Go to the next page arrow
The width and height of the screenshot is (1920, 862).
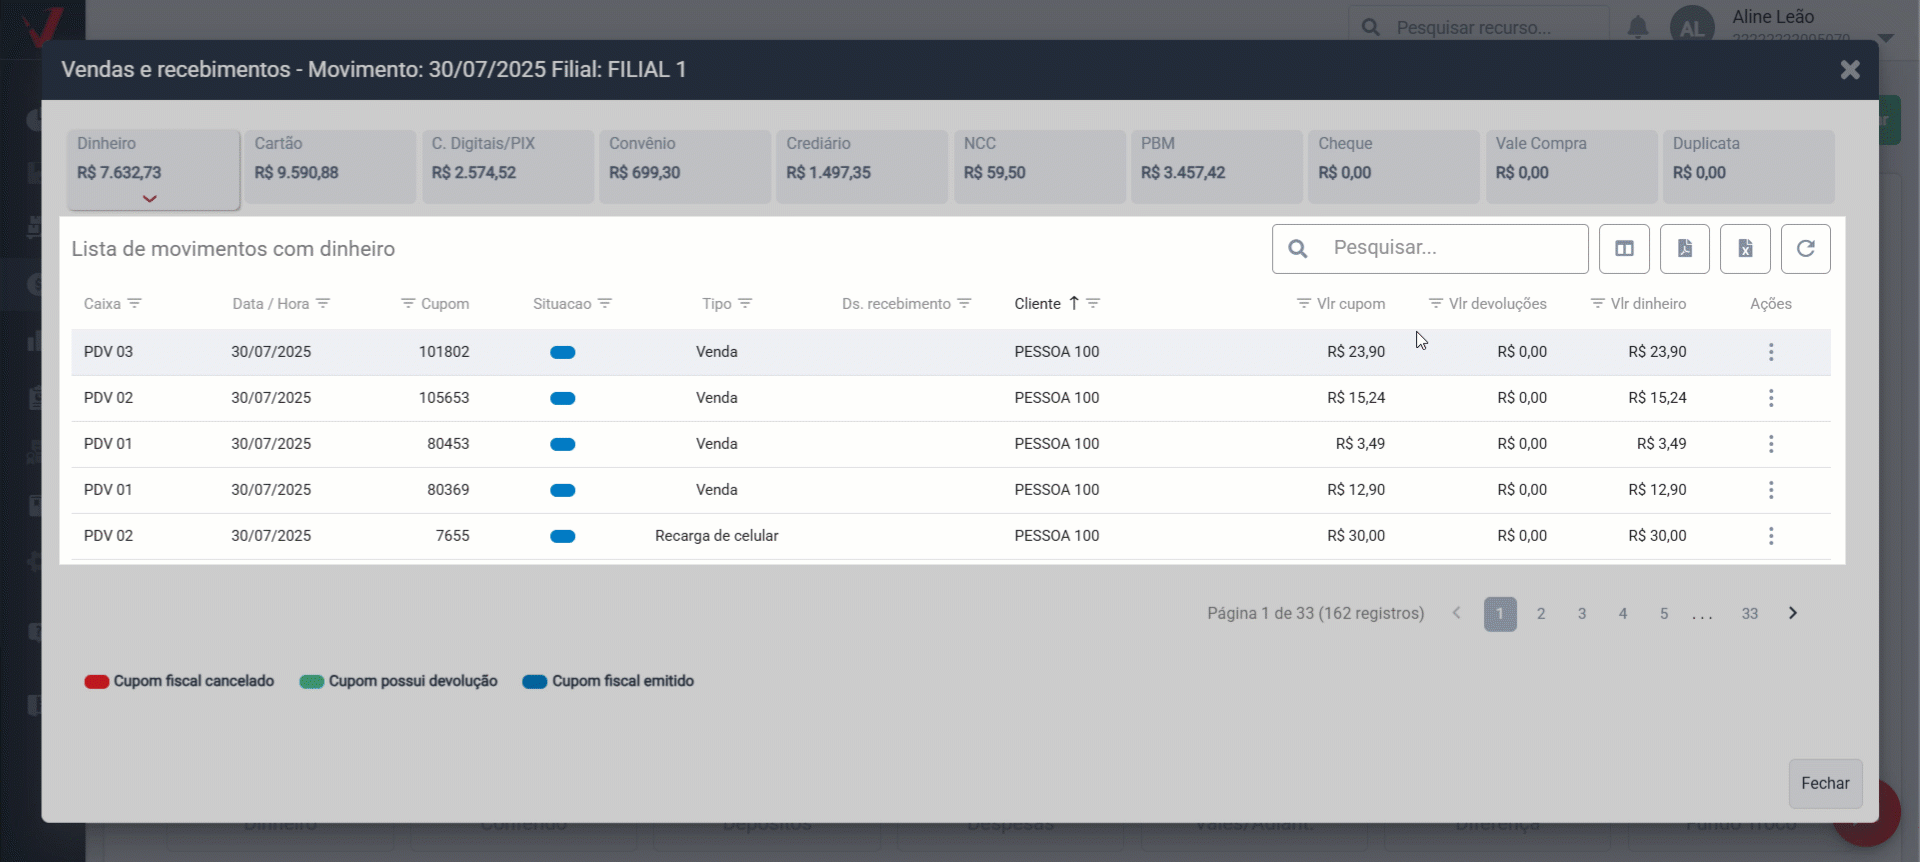[x=1793, y=613]
